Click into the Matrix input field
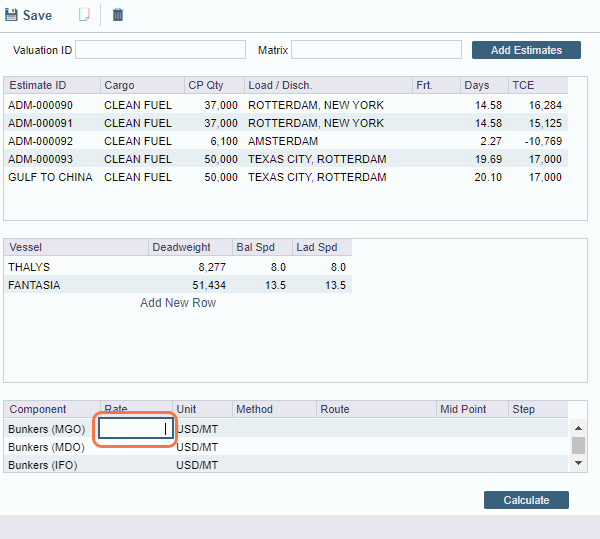This screenshot has height=539, width=600. point(376,50)
